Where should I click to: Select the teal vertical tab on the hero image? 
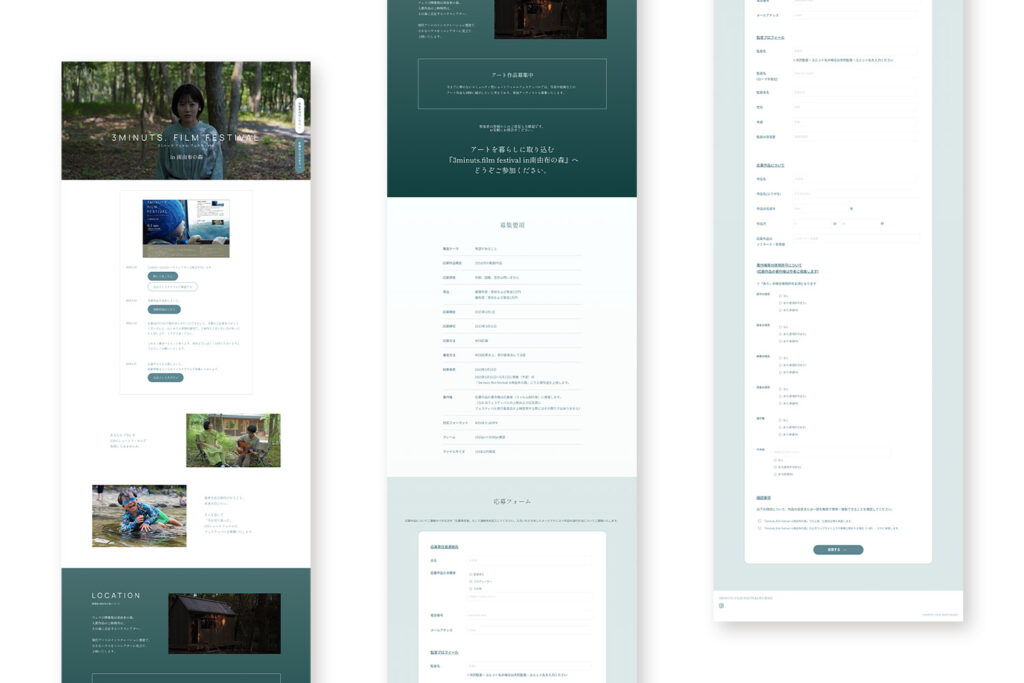point(299,154)
